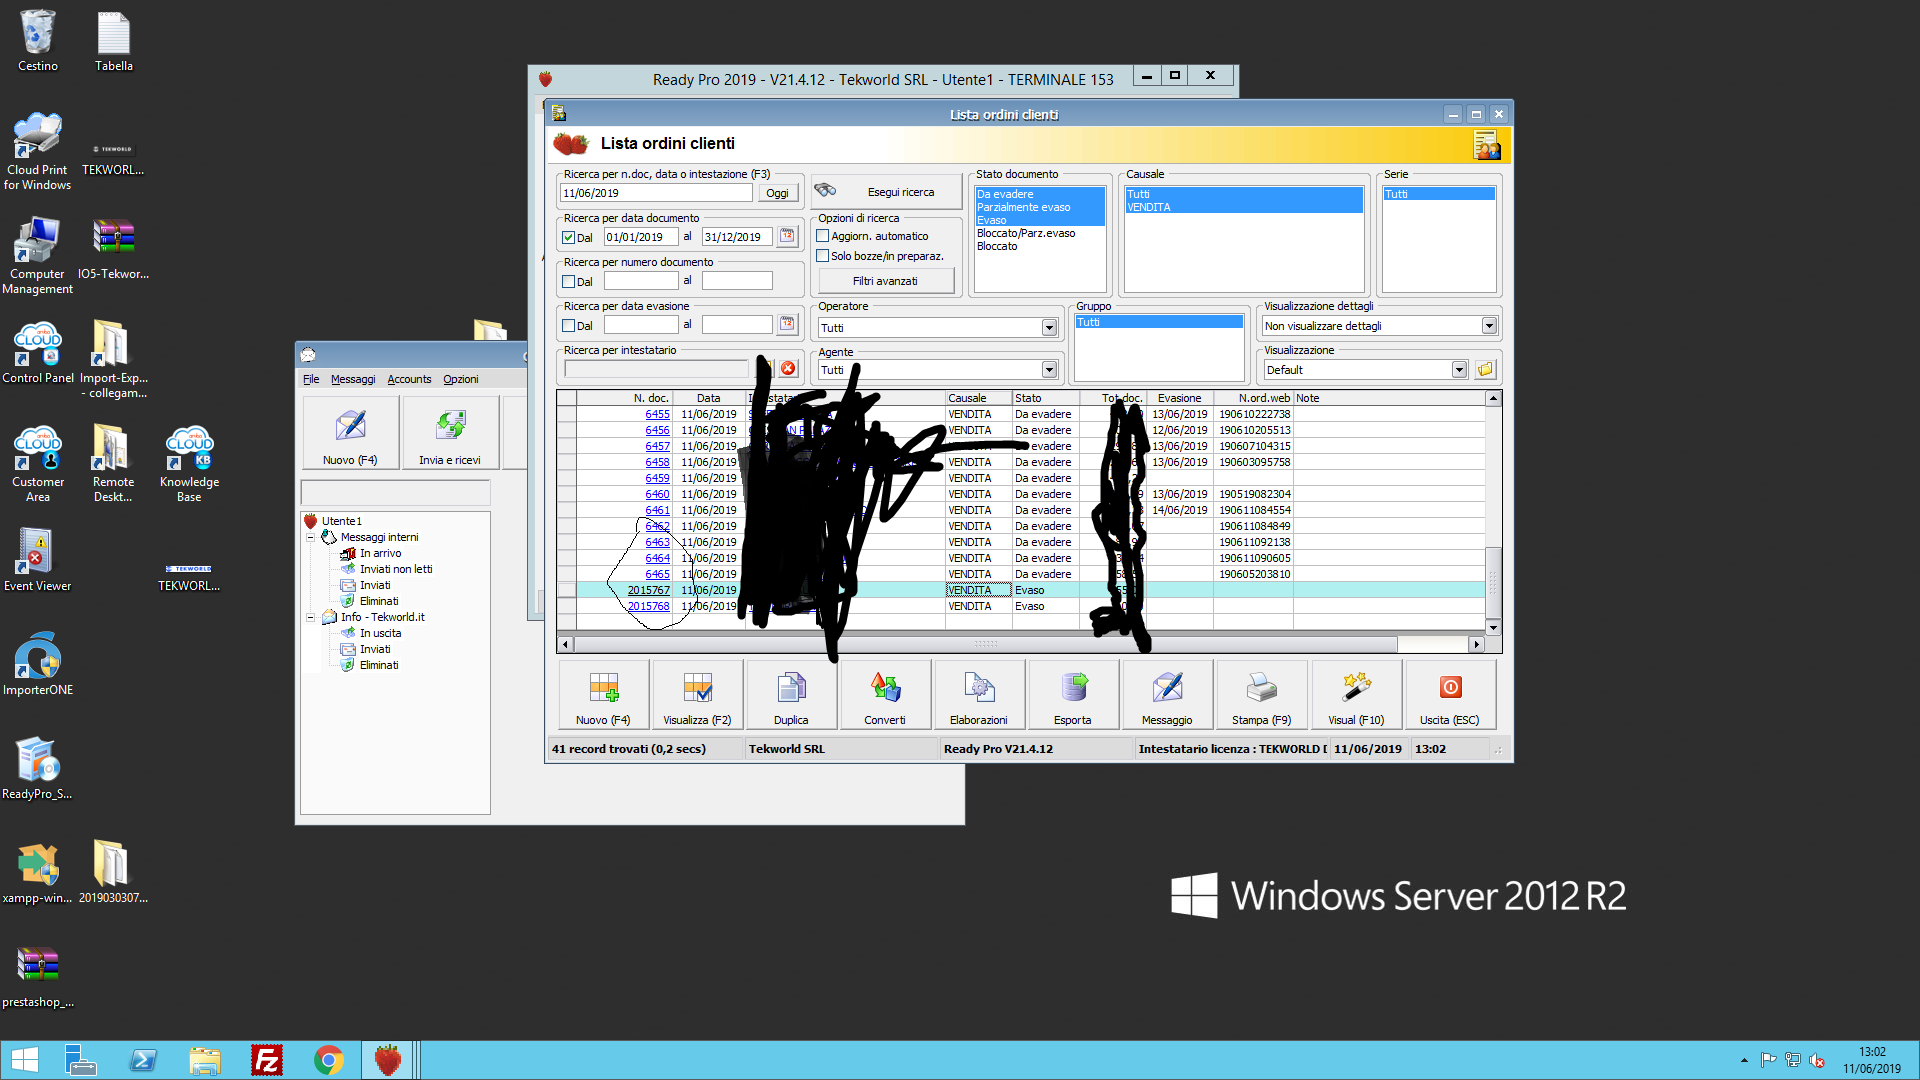Image resolution: width=1920 pixels, height=1080 pixels.
Task: Open the Elaborazioni tool
Action: (x=978, y=696)
